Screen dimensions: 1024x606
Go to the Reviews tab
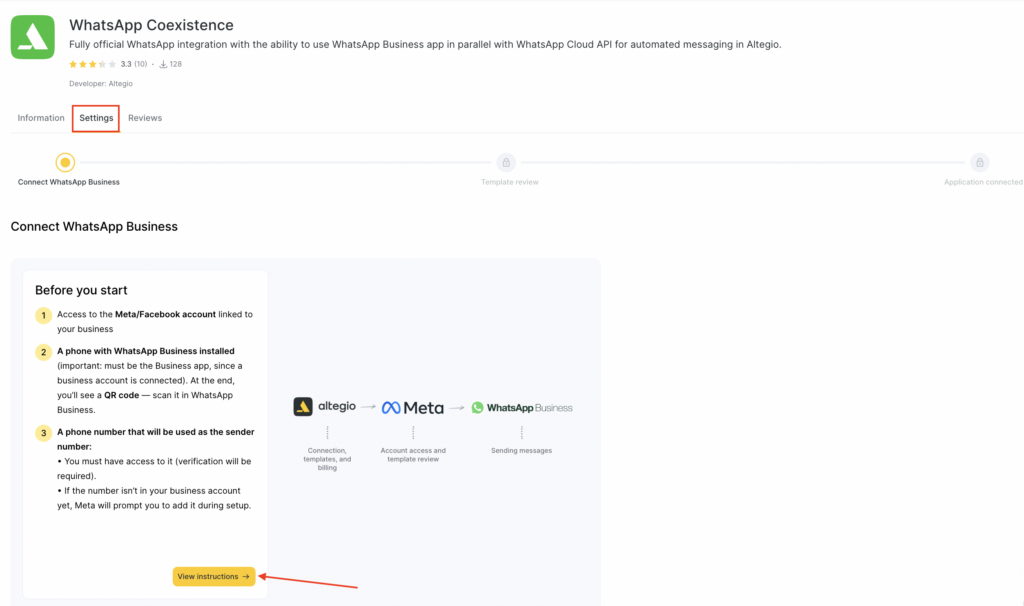point(145,118)
